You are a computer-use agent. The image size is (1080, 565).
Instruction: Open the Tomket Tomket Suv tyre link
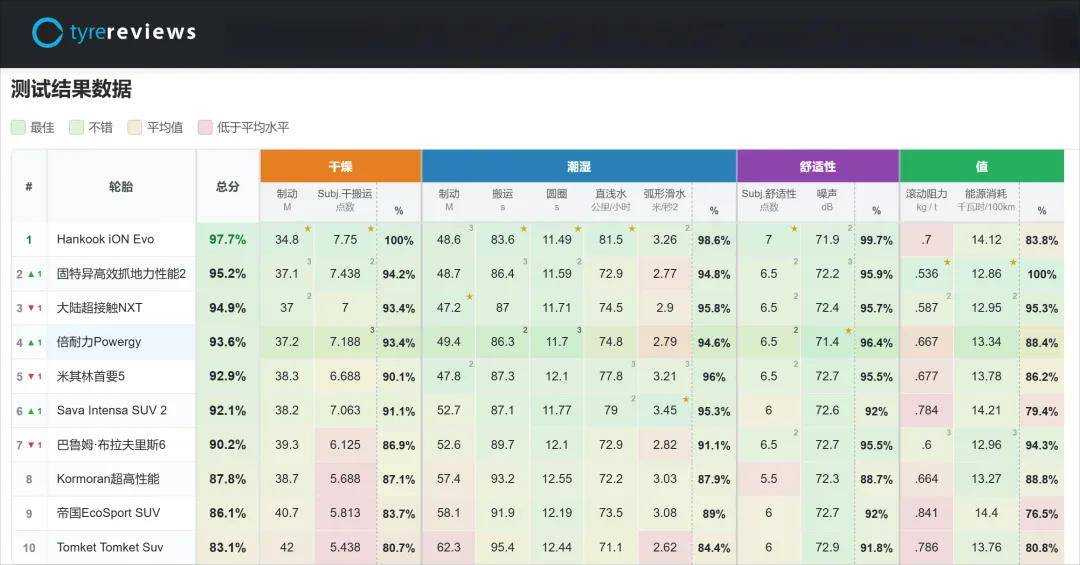(110, 547)
